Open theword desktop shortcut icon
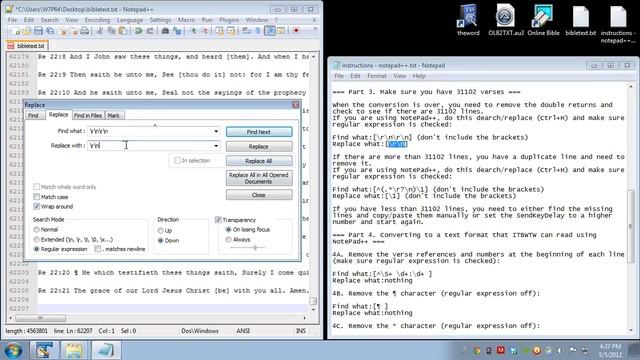 click(x=468, y=20)
